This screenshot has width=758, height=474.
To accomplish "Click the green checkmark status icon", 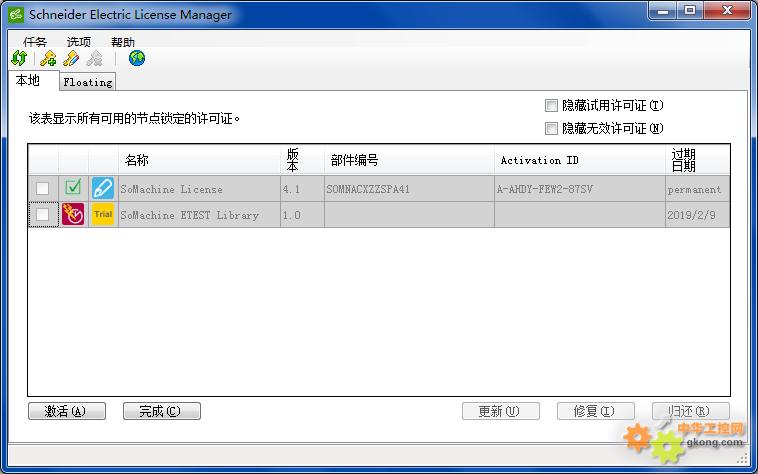I will (x=73, y=188).
